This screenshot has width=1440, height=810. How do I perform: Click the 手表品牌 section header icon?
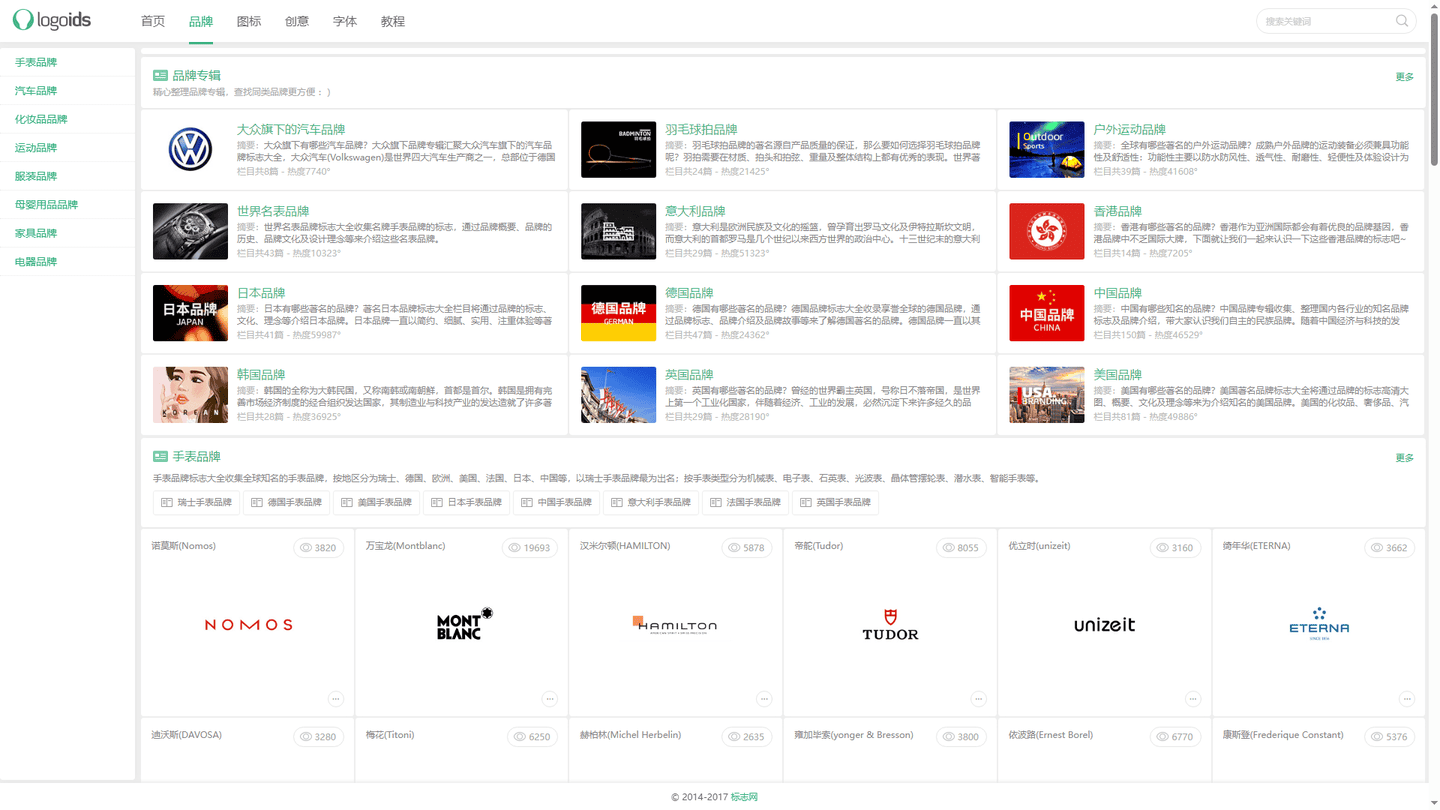(x=160, y=456)
